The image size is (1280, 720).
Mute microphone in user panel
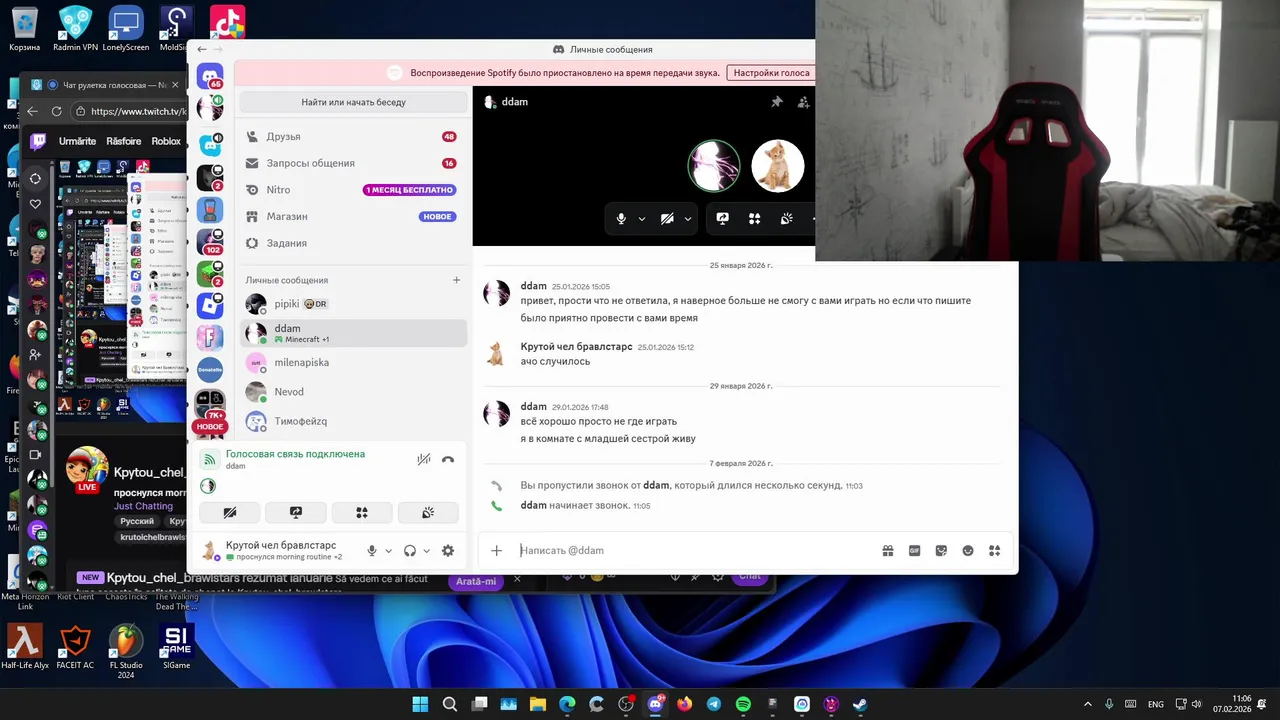[372, 551]
